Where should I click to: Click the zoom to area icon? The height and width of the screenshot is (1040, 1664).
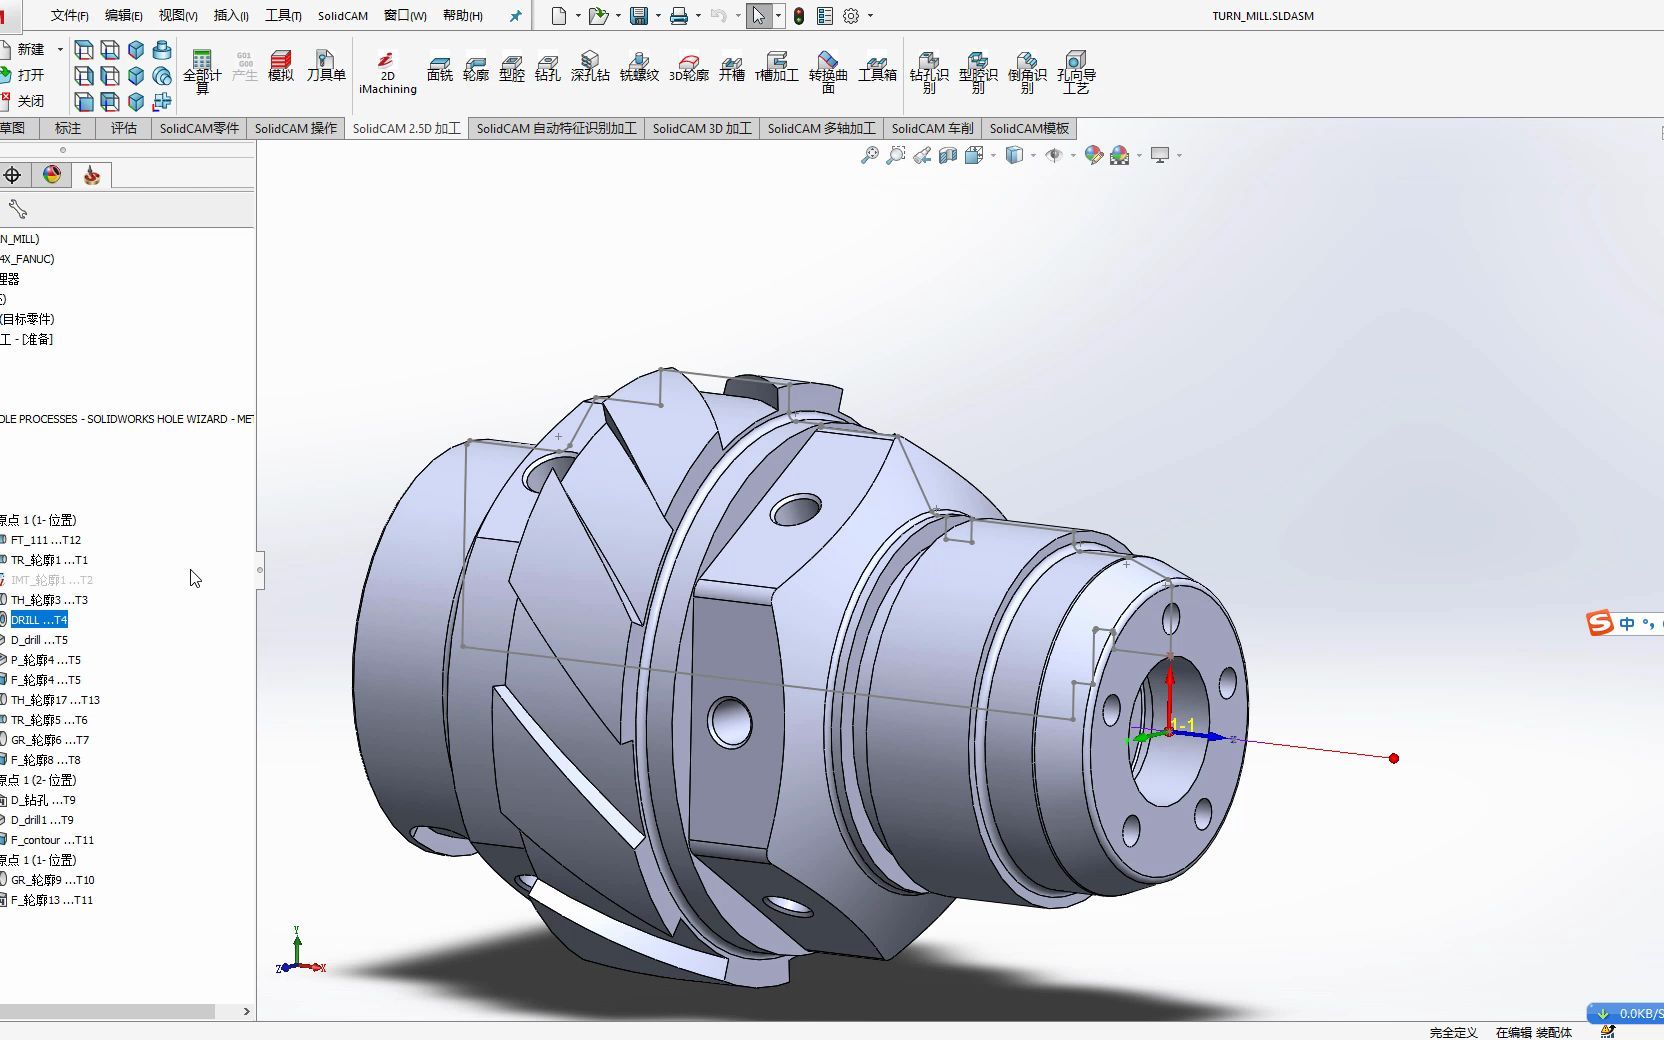click(896, 155)
